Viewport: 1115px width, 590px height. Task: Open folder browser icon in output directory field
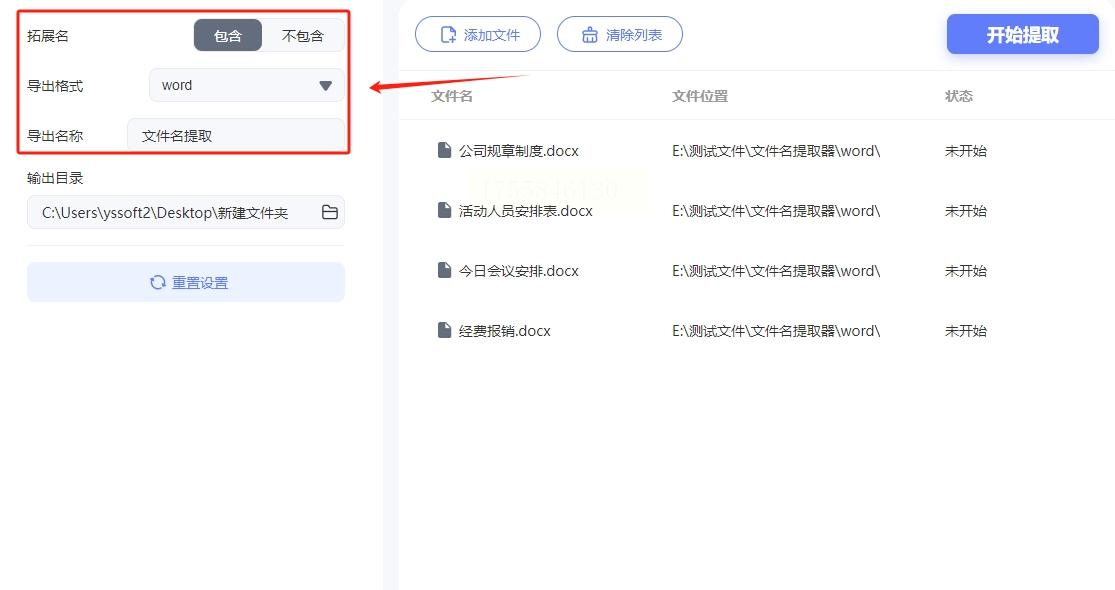click(329, 212)
